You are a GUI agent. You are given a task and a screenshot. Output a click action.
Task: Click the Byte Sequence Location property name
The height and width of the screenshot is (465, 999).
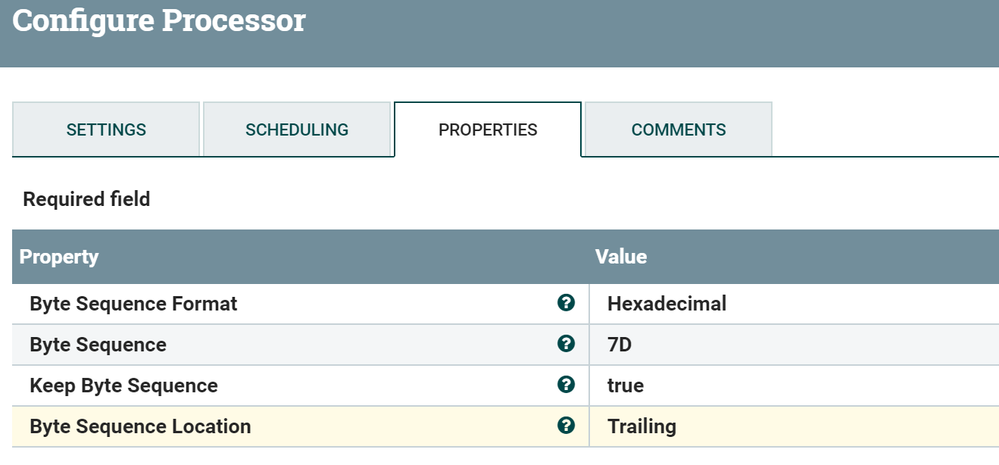(x=140, y=426)
